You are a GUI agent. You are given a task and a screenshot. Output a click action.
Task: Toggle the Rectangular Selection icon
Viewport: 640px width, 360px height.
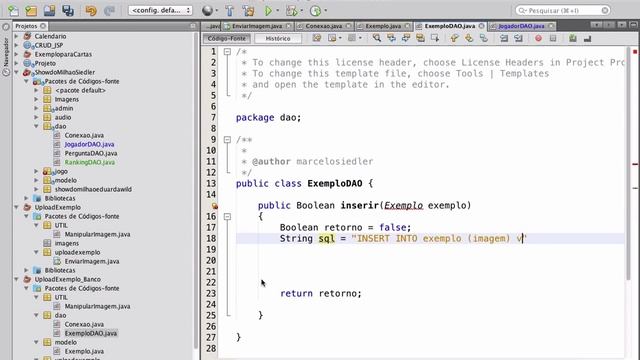point(435,38)
